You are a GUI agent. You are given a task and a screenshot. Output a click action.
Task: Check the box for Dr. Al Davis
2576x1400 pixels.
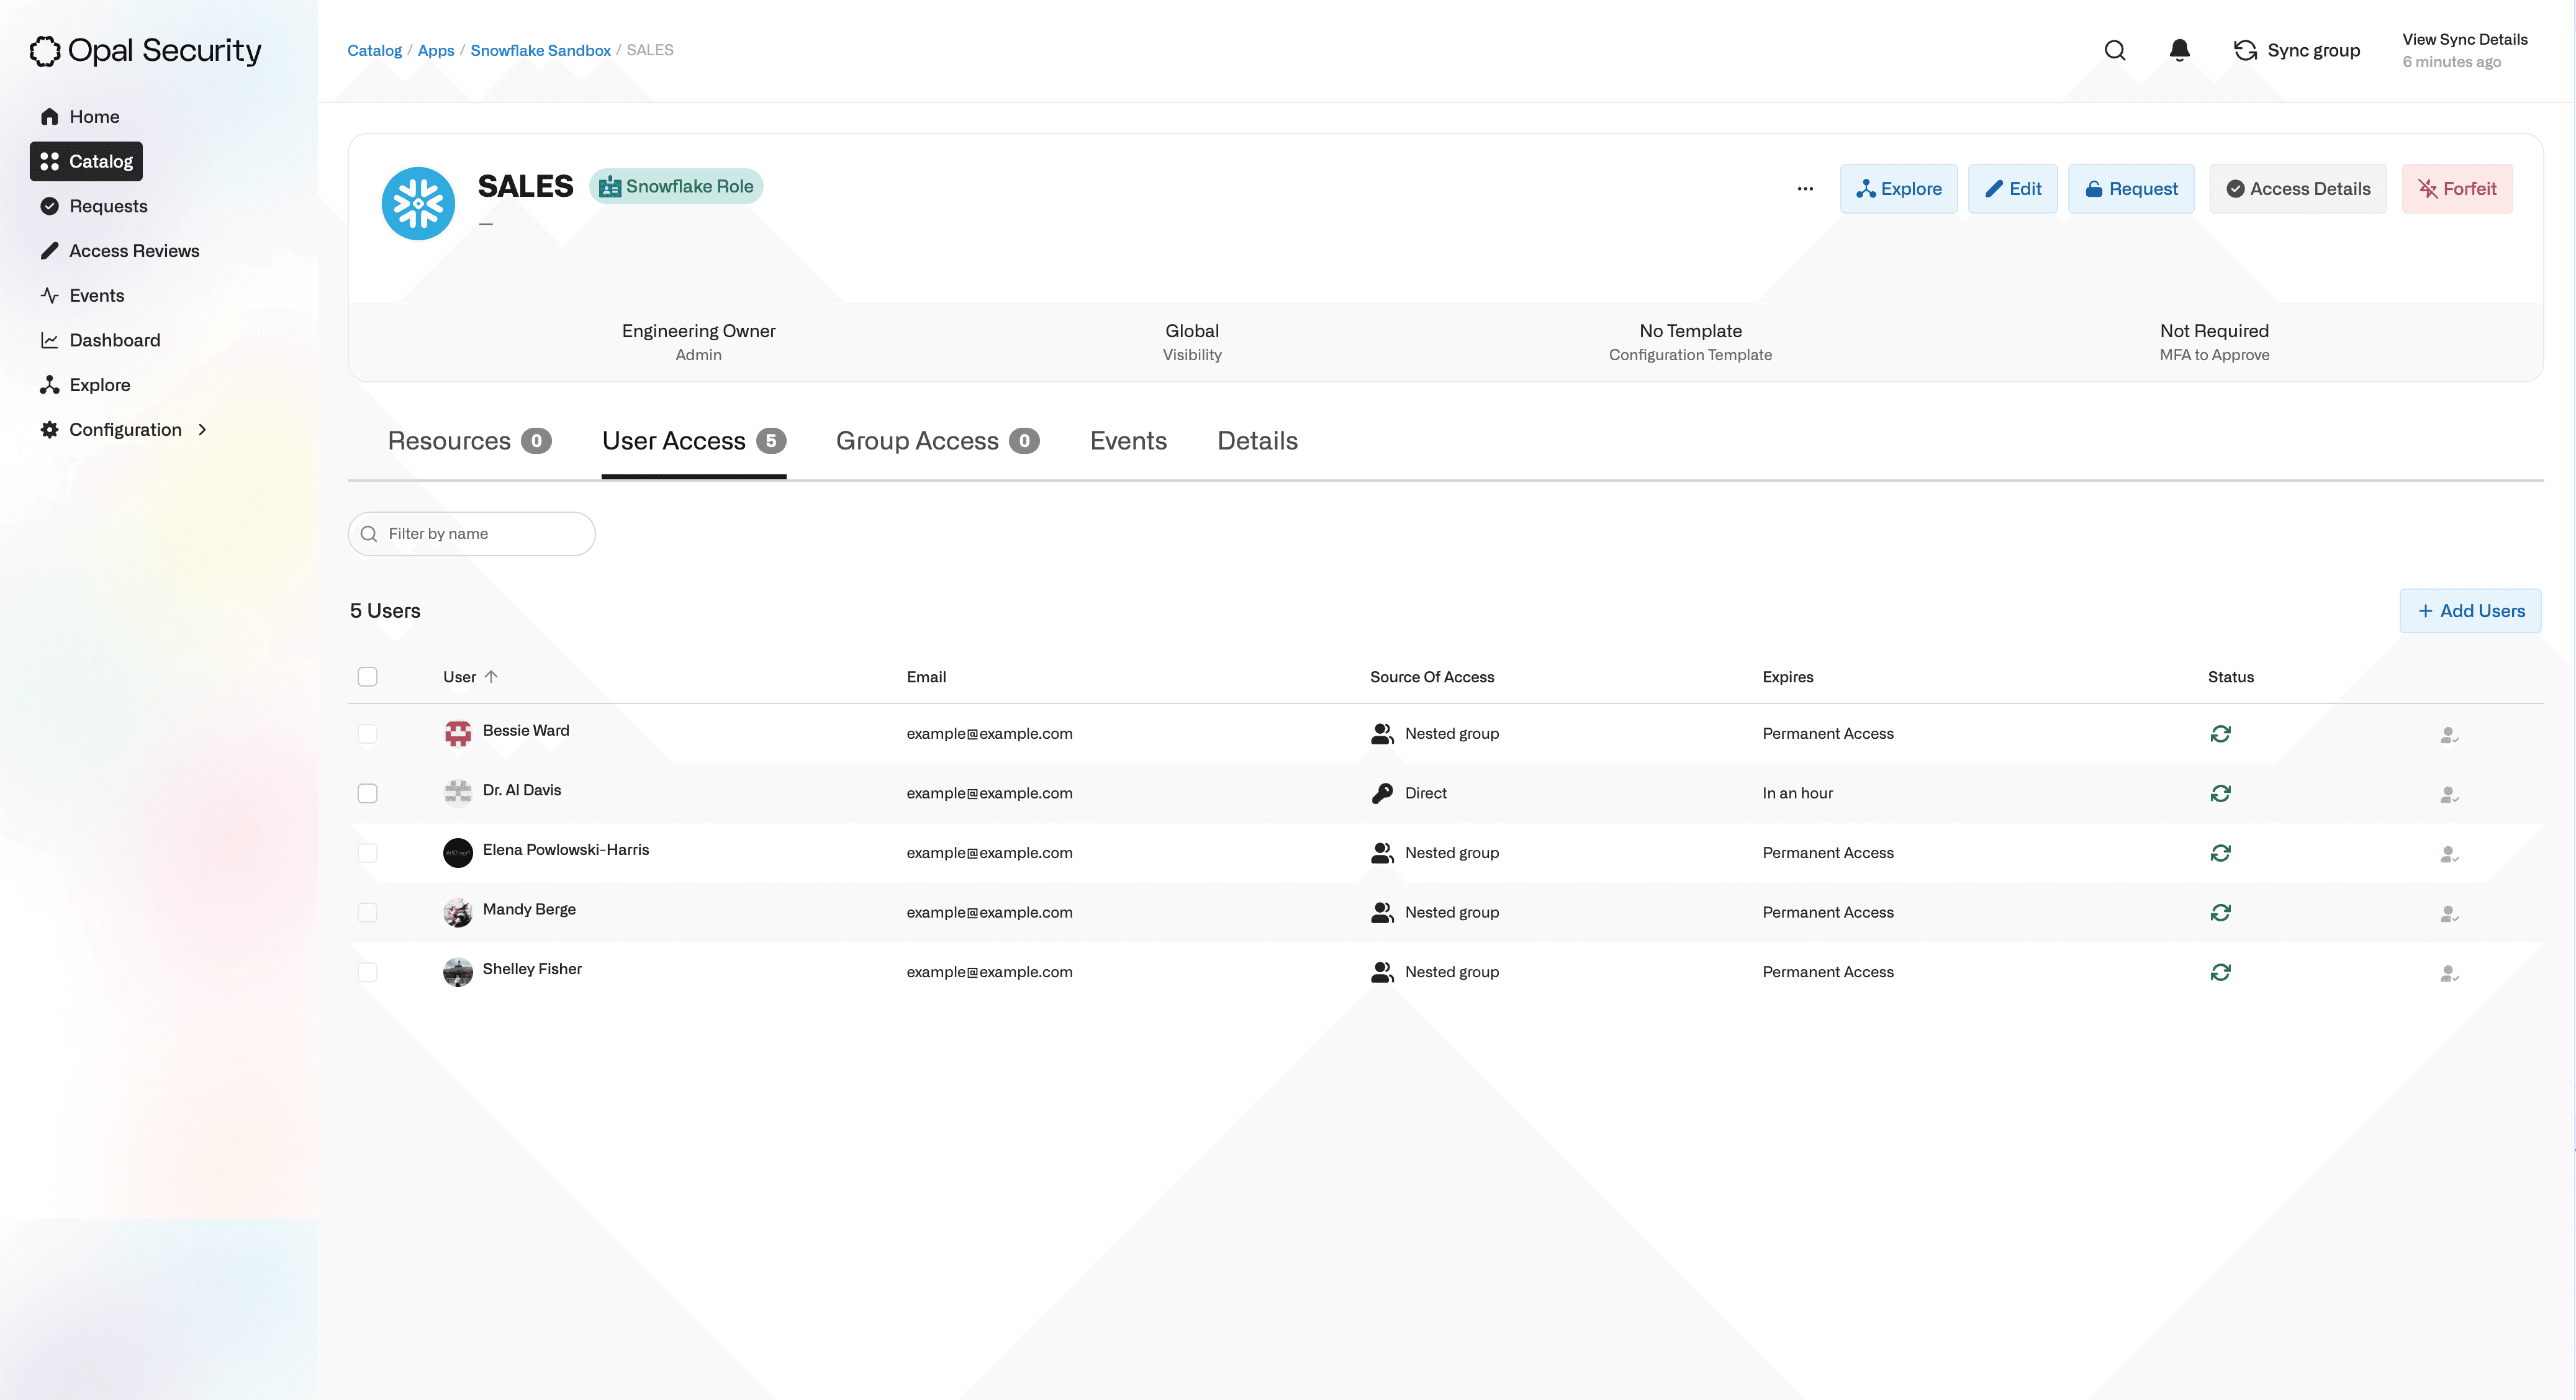click(367, 793)
